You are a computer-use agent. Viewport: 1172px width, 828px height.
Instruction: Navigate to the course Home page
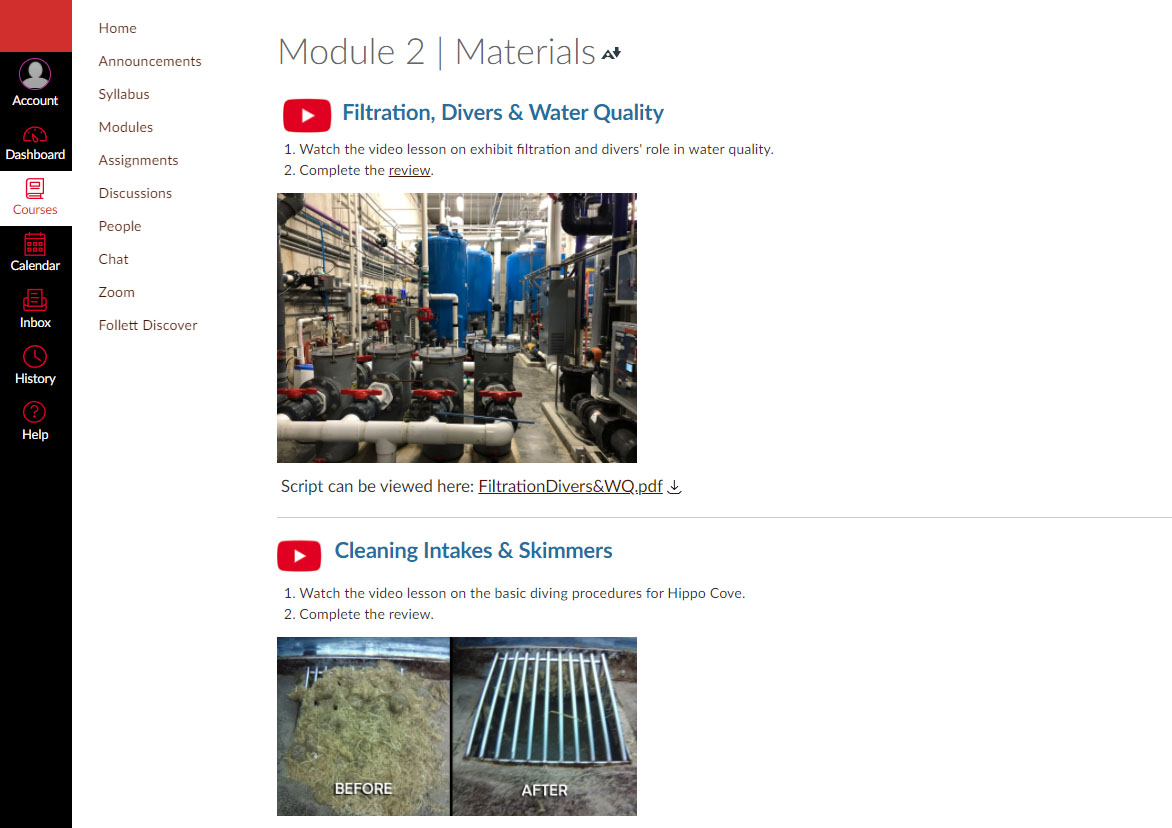click(118, 28)
